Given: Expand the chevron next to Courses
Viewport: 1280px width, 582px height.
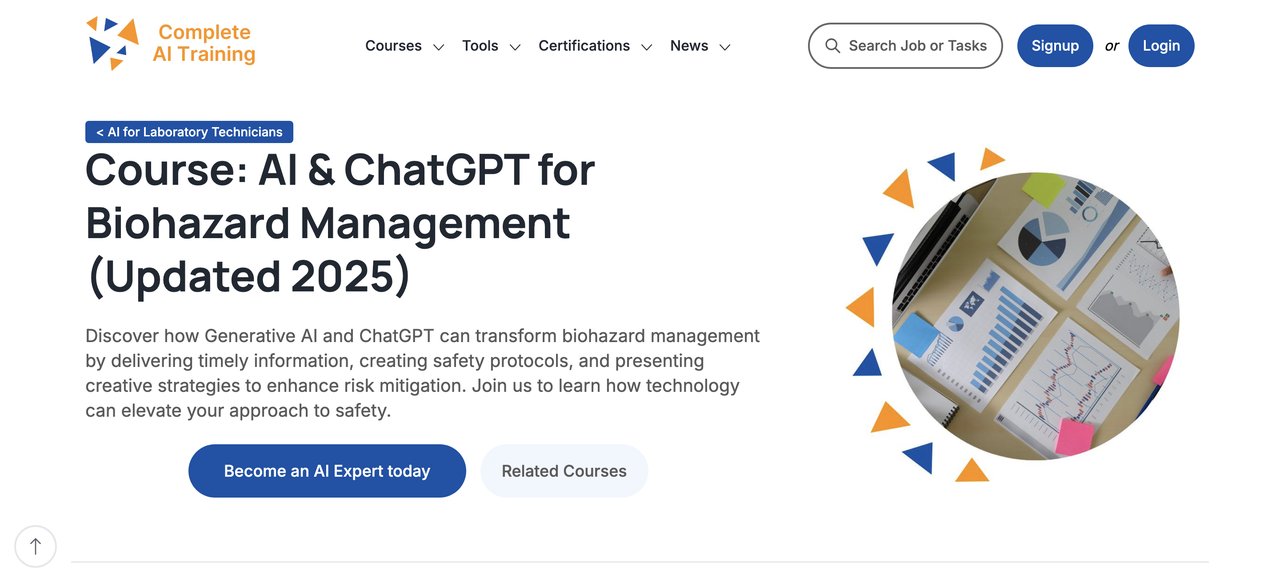Looking at the screenshot, I should pos(438,47).
